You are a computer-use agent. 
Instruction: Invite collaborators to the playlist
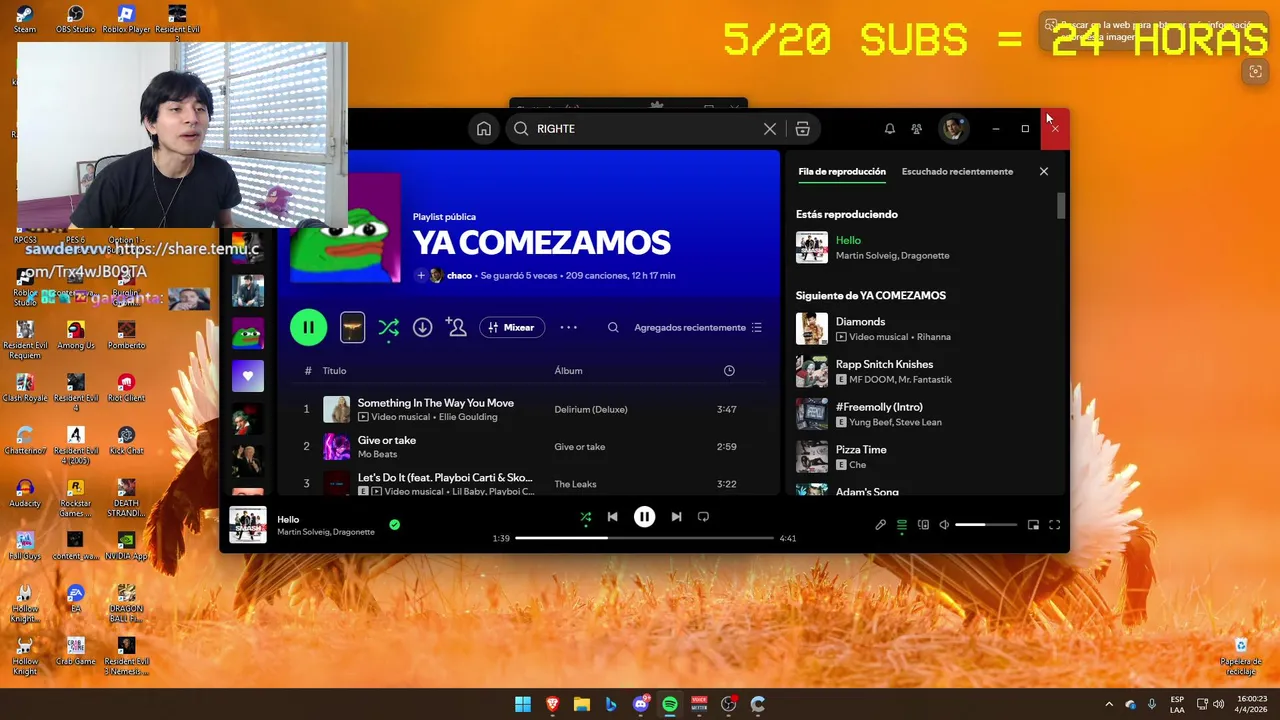(456, 327)
